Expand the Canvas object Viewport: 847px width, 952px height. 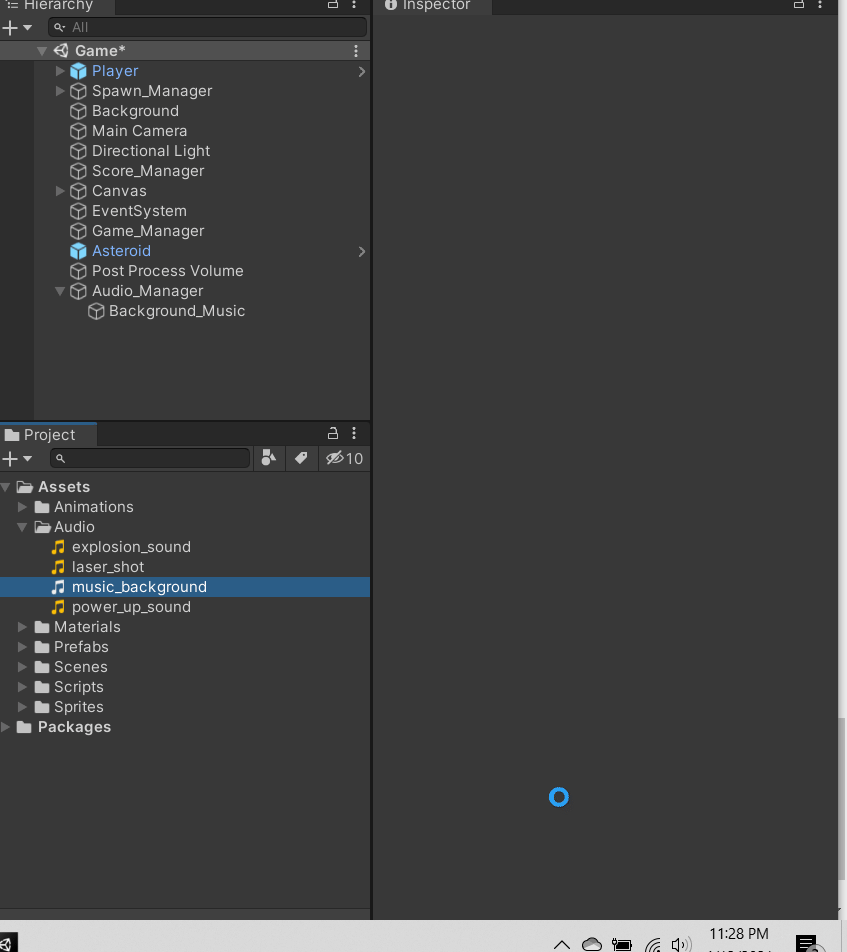point(60,191)
